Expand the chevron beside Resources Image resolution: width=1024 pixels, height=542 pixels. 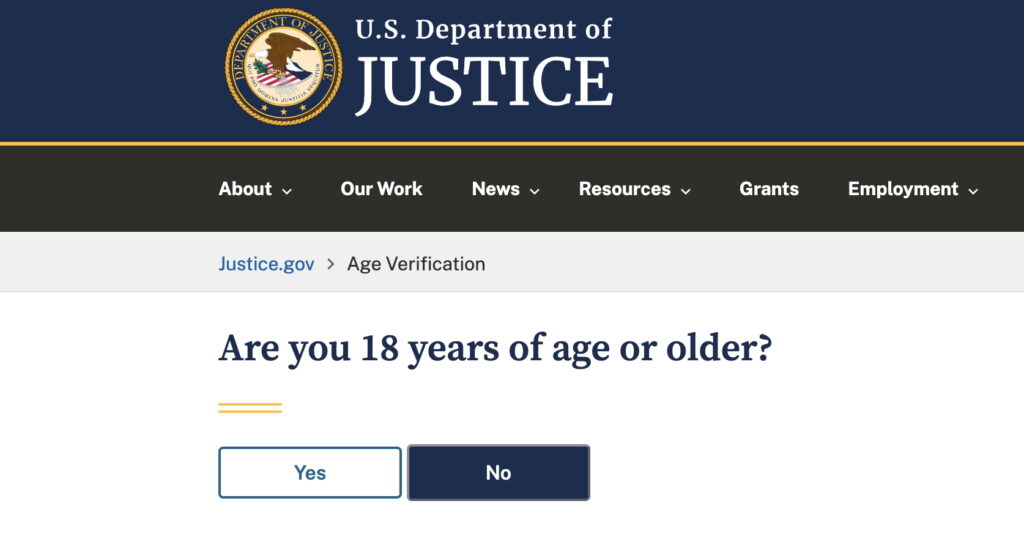pos(686,191)
